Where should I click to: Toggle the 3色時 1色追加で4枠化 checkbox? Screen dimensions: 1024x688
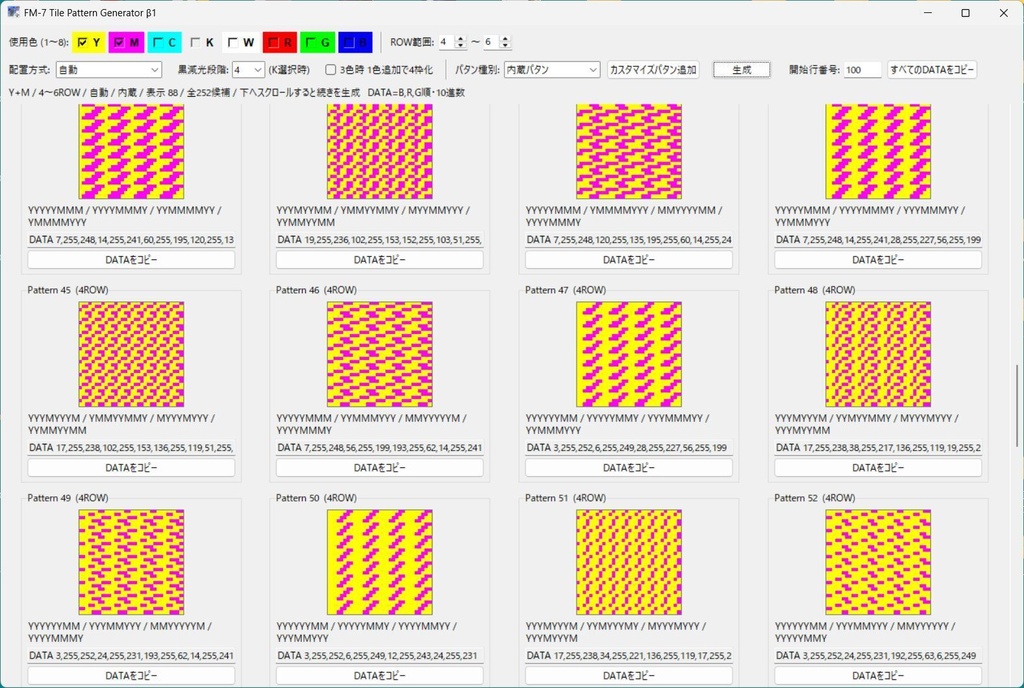330,70
